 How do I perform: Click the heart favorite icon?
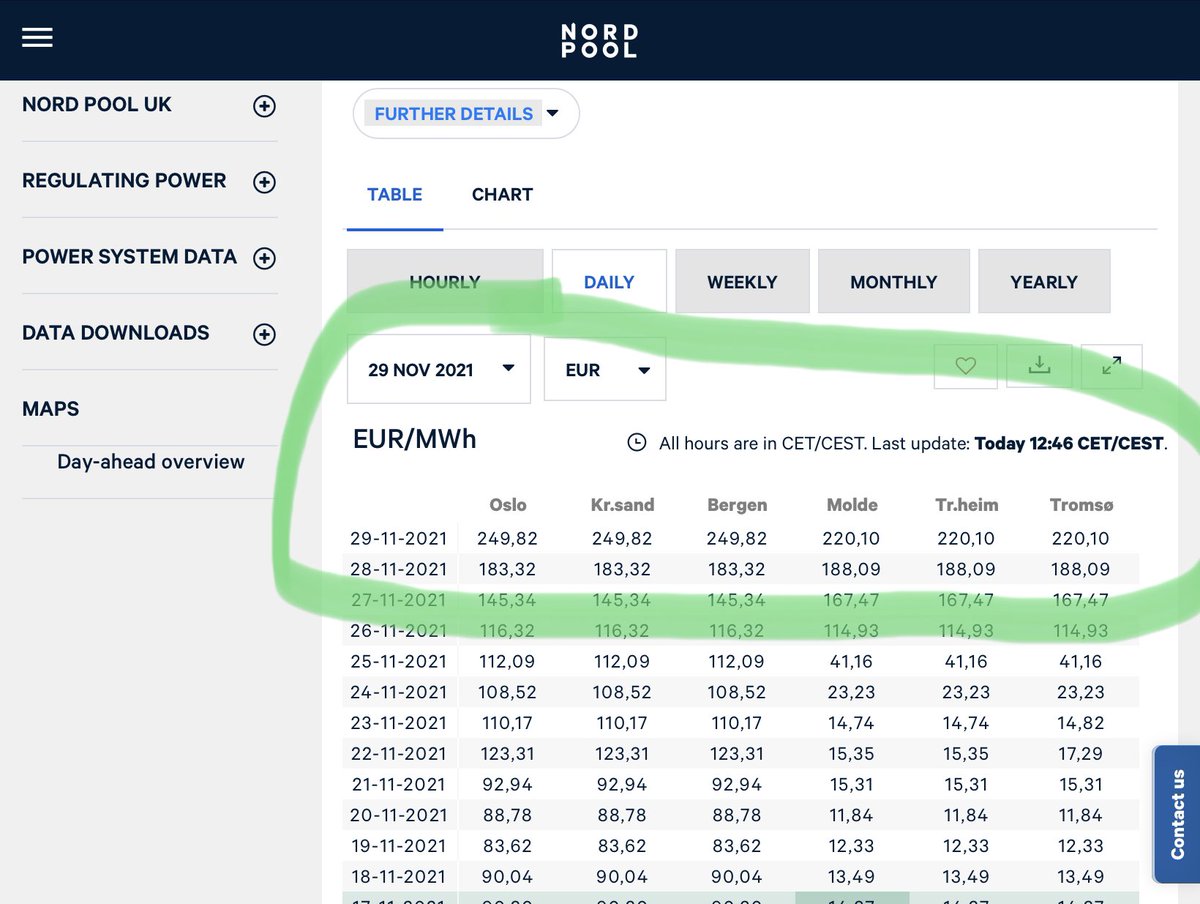(965, 366)
